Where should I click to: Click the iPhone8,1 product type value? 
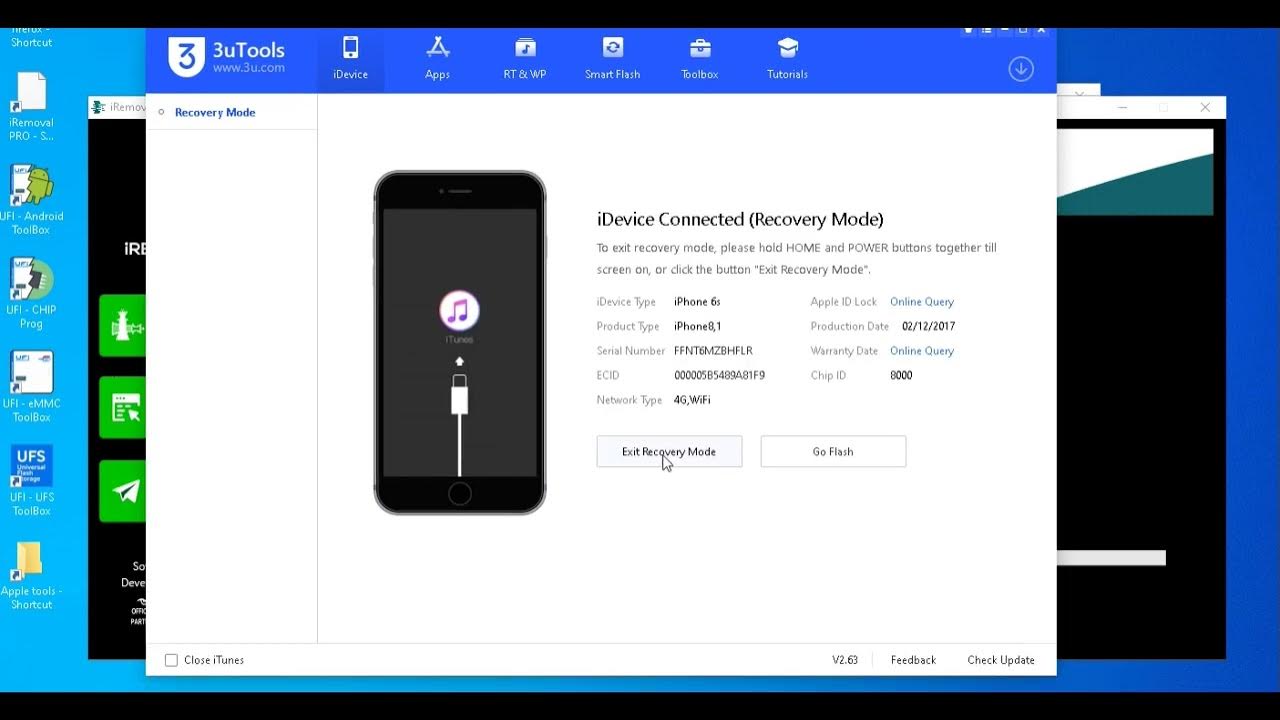[x=697, y=327]
